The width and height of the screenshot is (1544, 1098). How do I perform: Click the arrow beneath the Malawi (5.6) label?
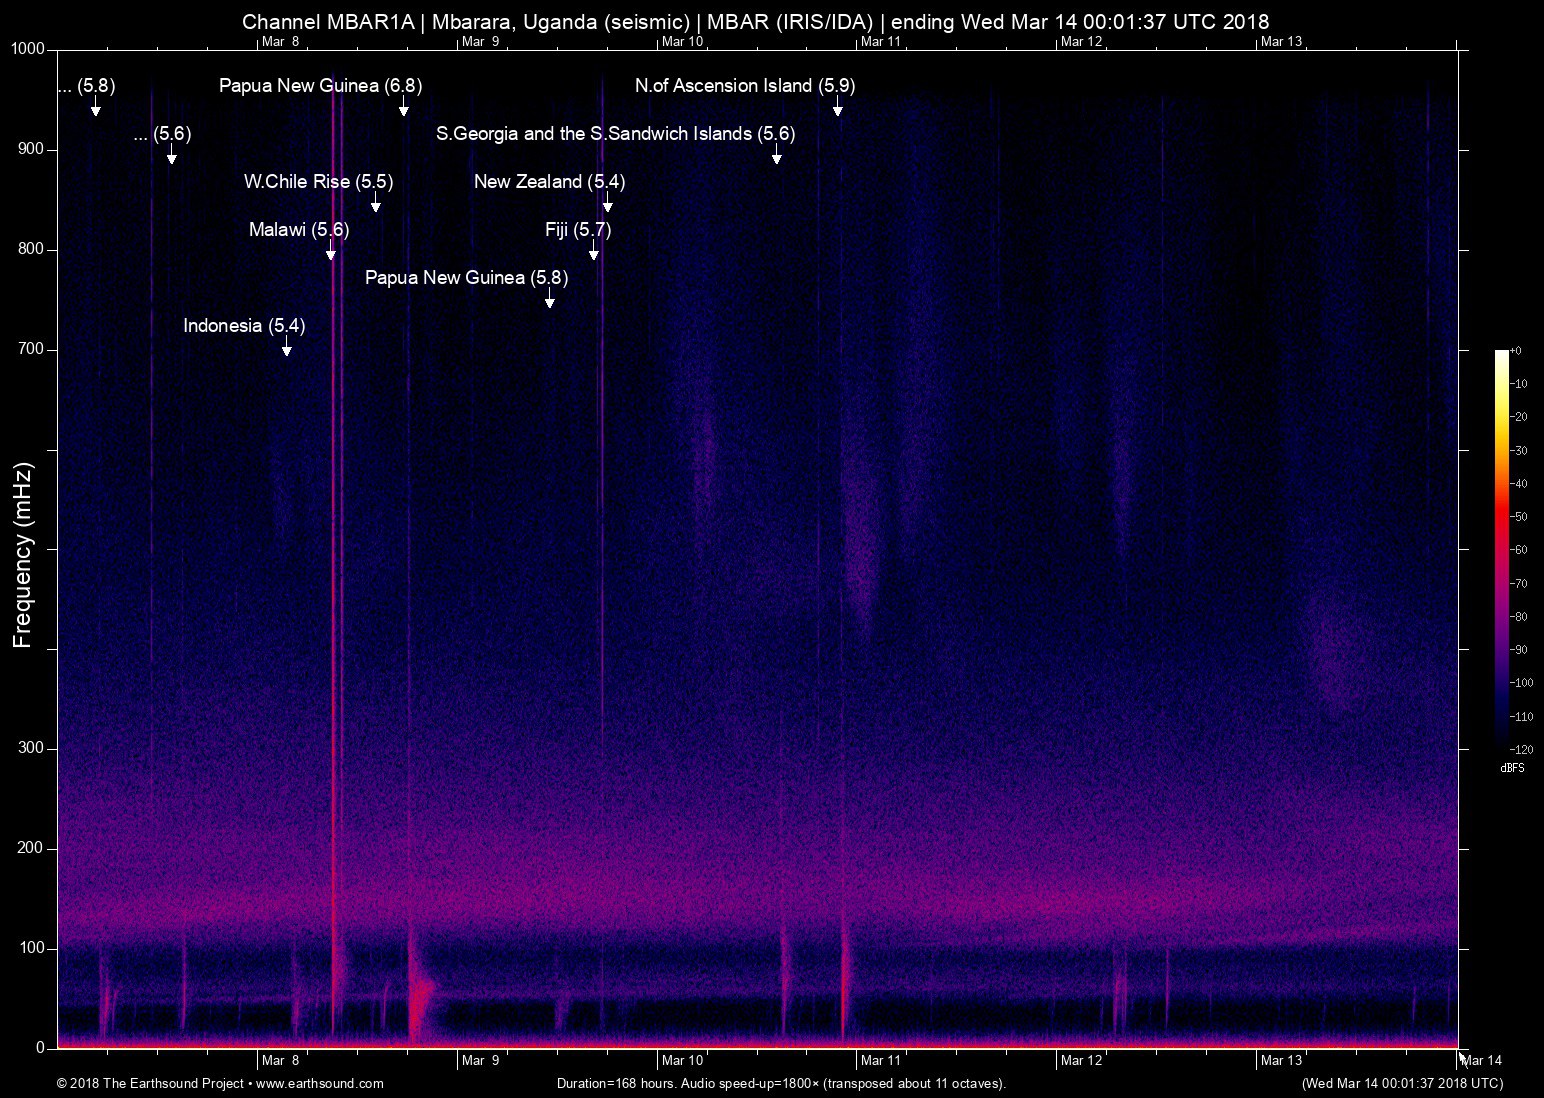point(330,252)
